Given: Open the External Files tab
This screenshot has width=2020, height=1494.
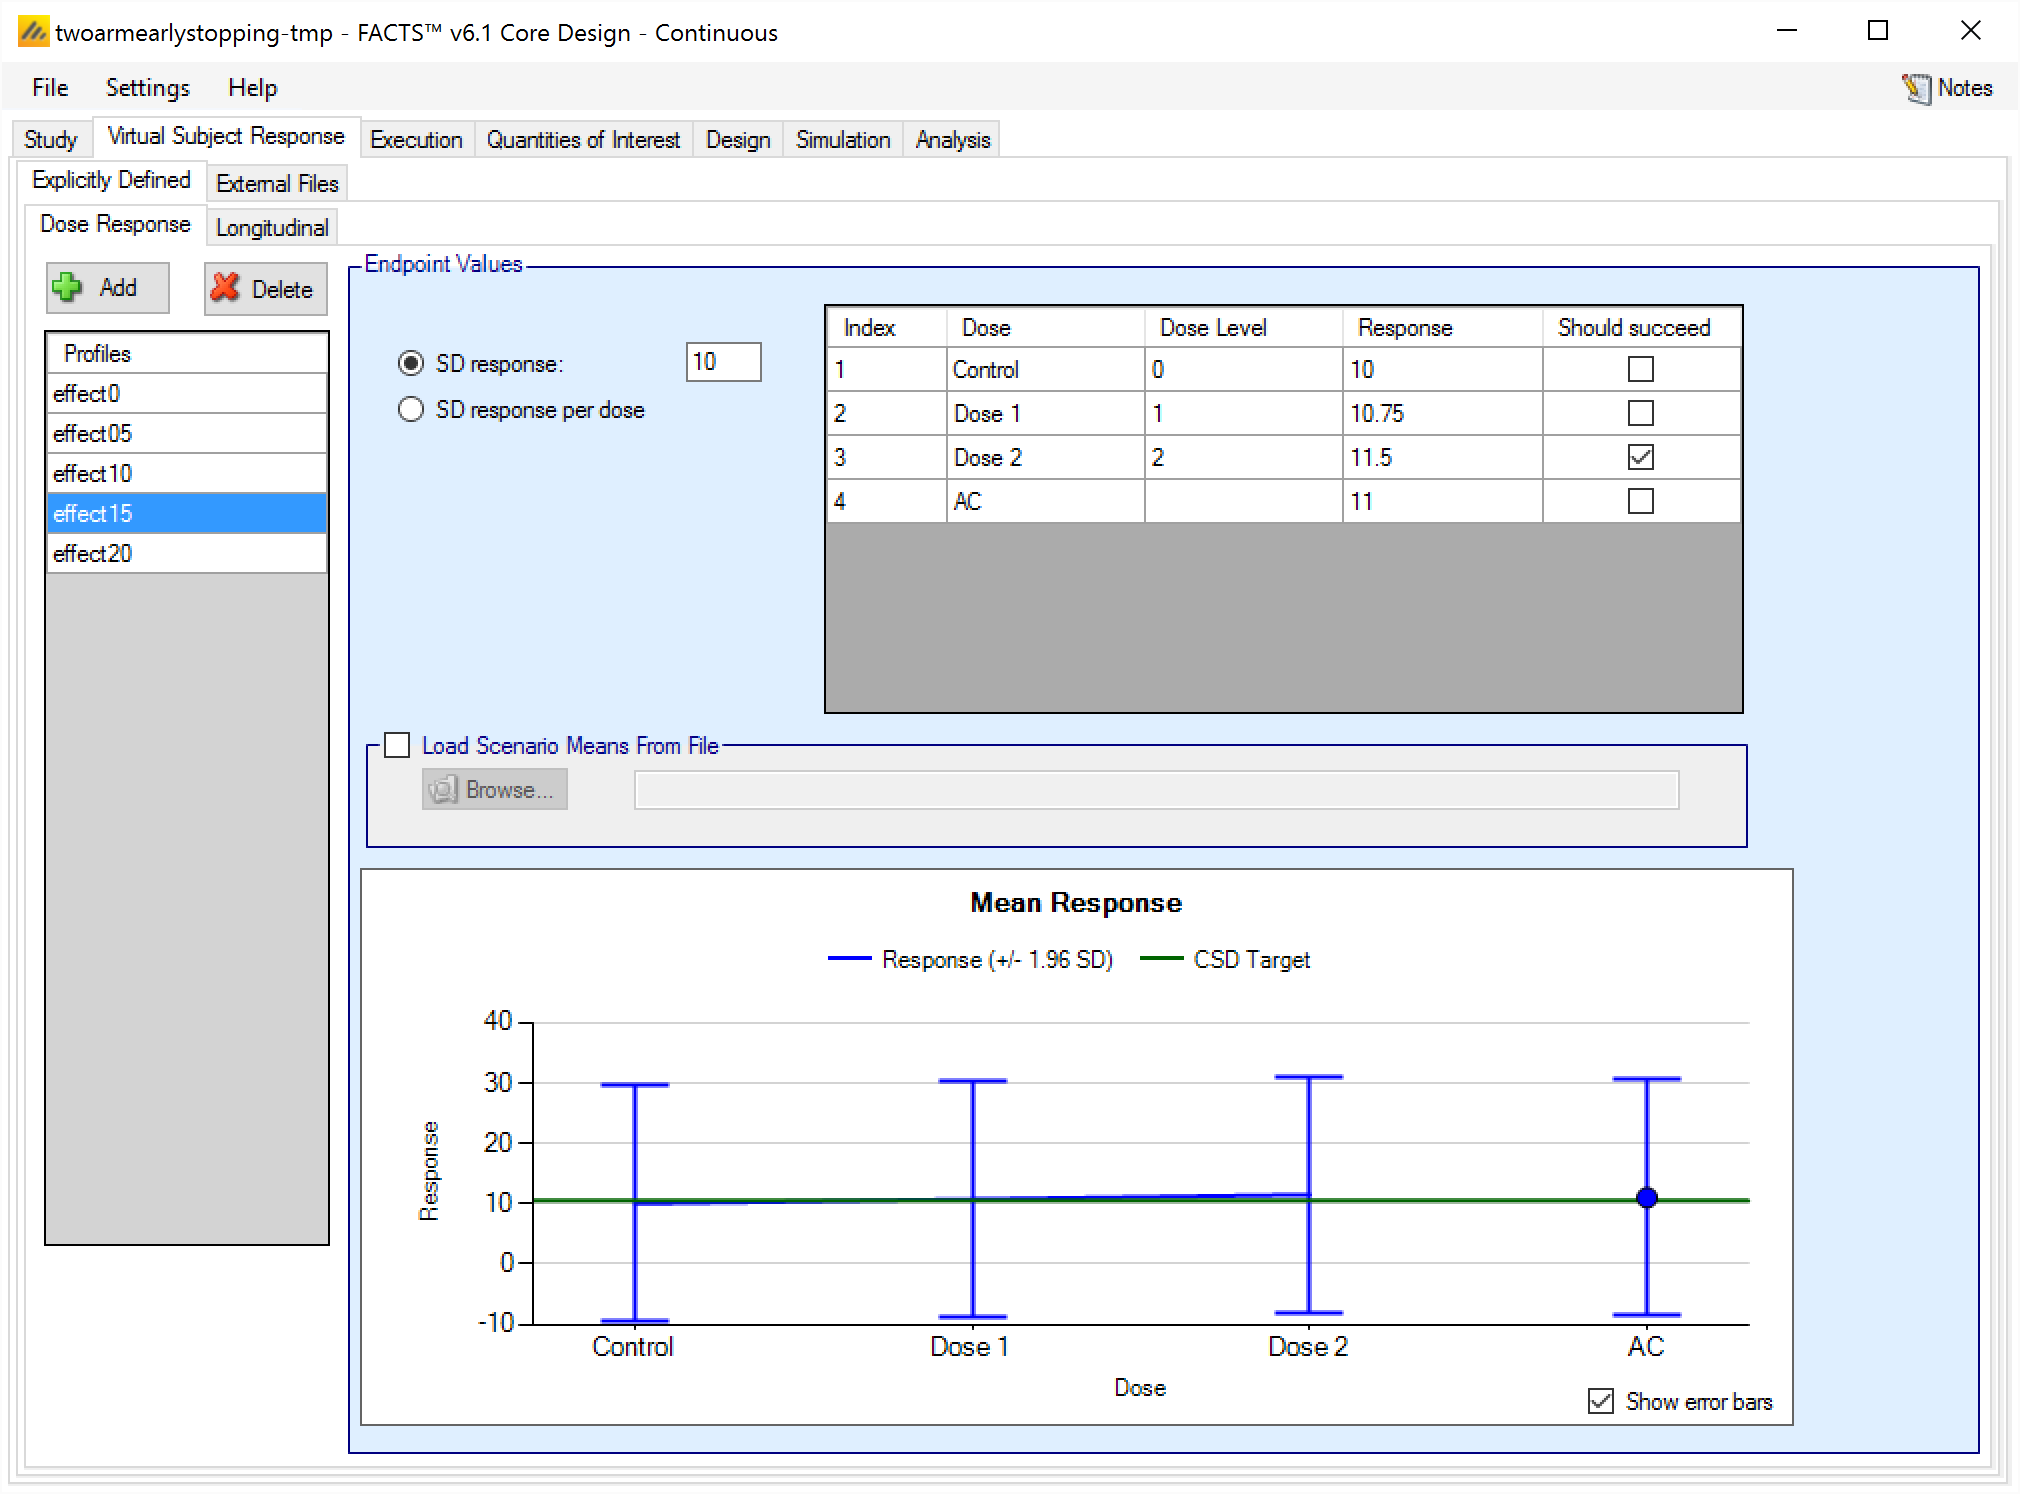Looking at the screenshot, I should tap(277, 184).
